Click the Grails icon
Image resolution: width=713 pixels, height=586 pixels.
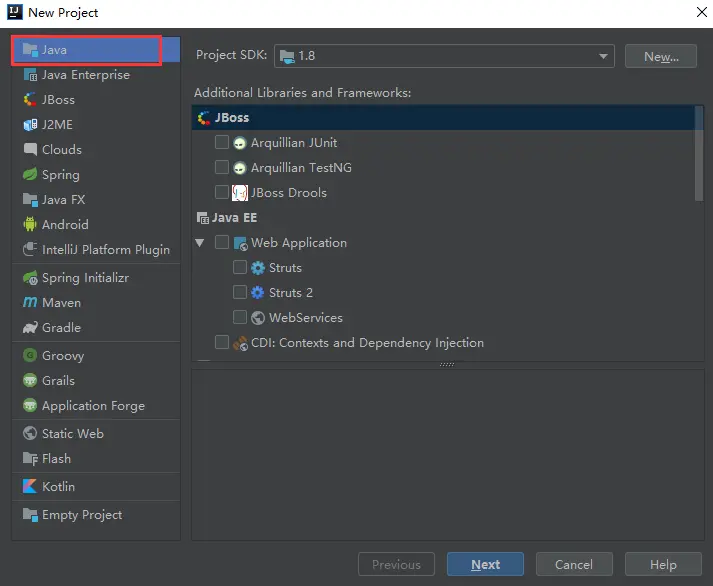click(30, 380)
